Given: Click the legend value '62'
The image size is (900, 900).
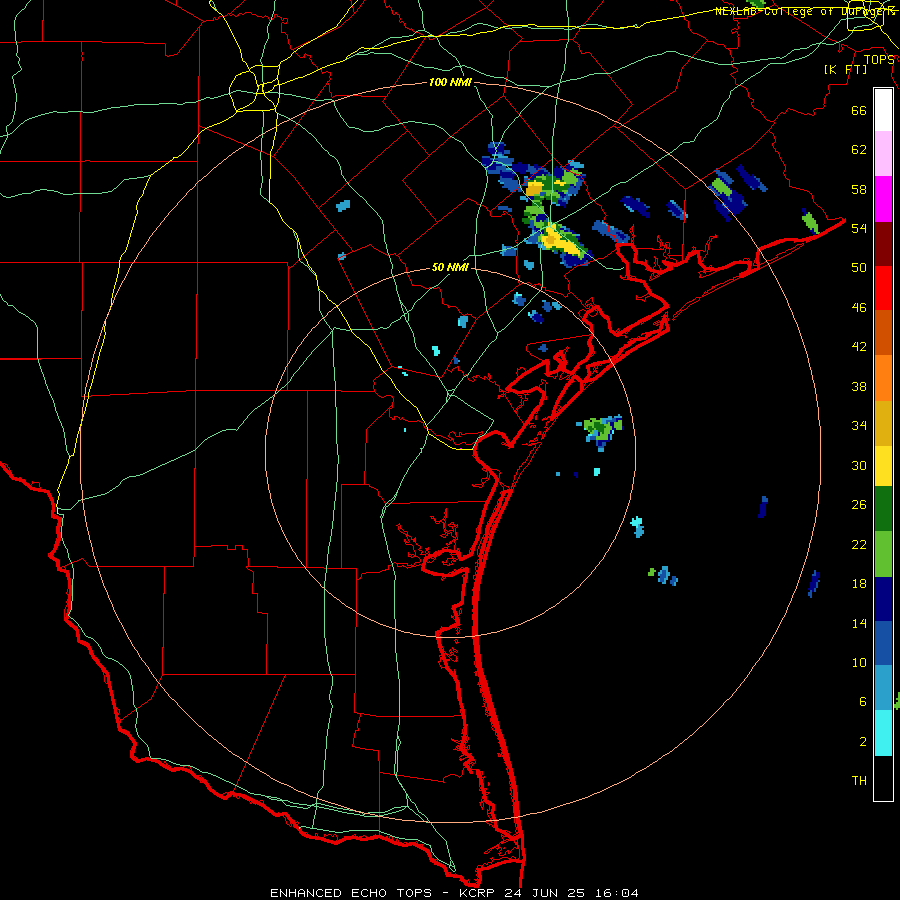Looking at the screenshot, I should (859, 150).
